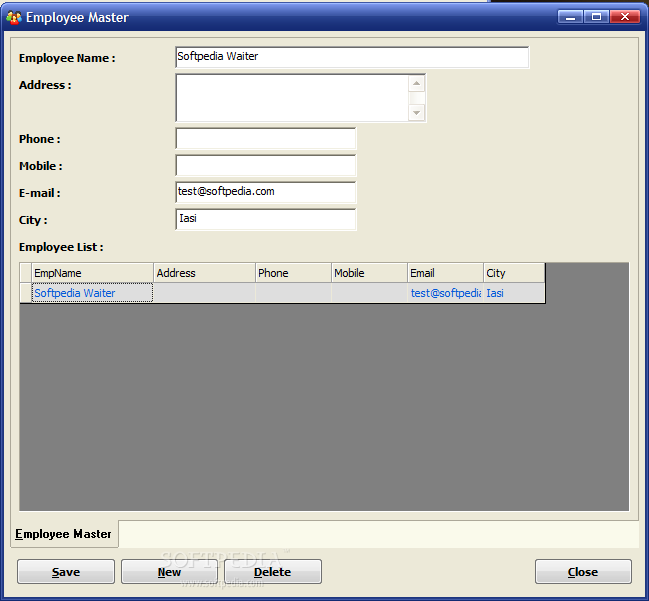Click the Employee Master title bar icon

click(13, 17)
